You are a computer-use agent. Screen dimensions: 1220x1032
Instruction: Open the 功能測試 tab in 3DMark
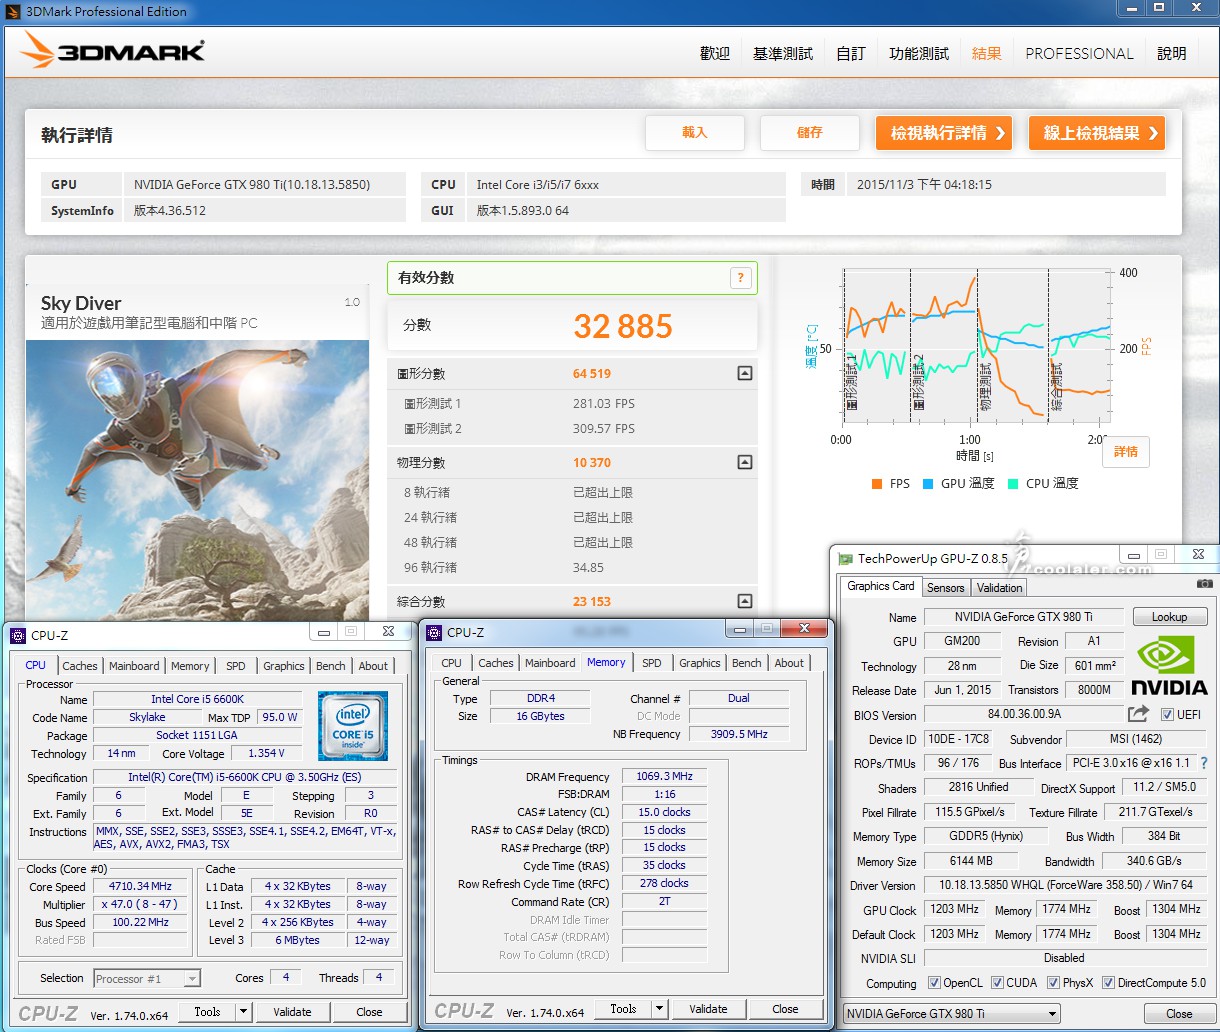pos(919,53)
